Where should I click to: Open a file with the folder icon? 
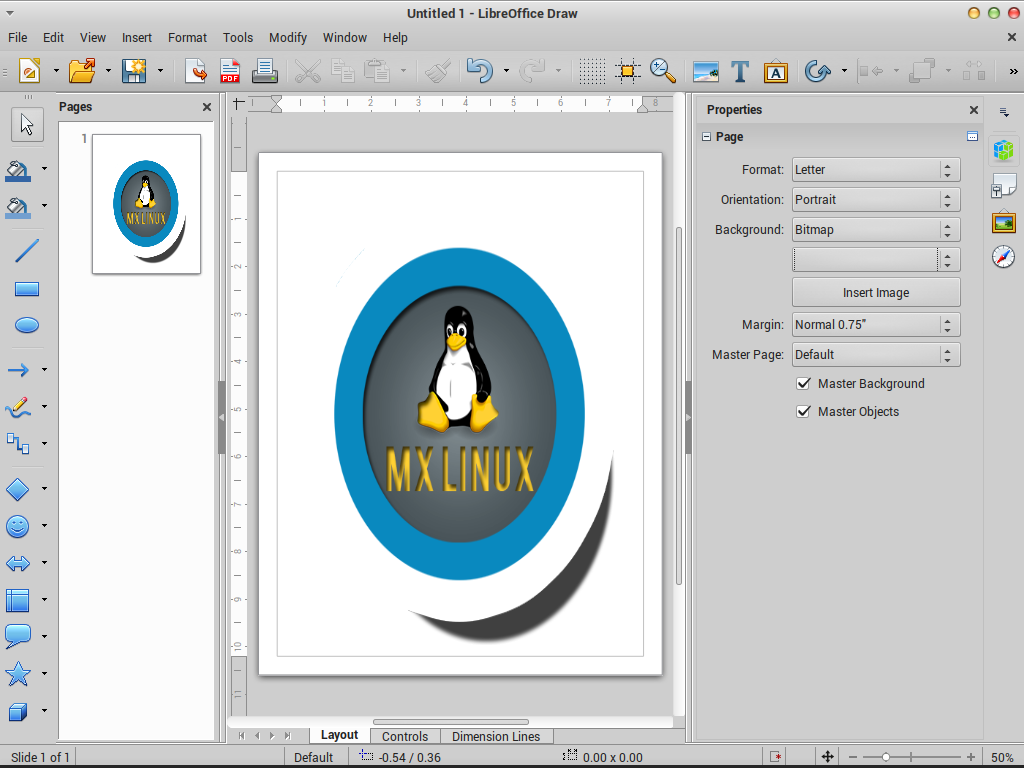[x=82, y=71]
